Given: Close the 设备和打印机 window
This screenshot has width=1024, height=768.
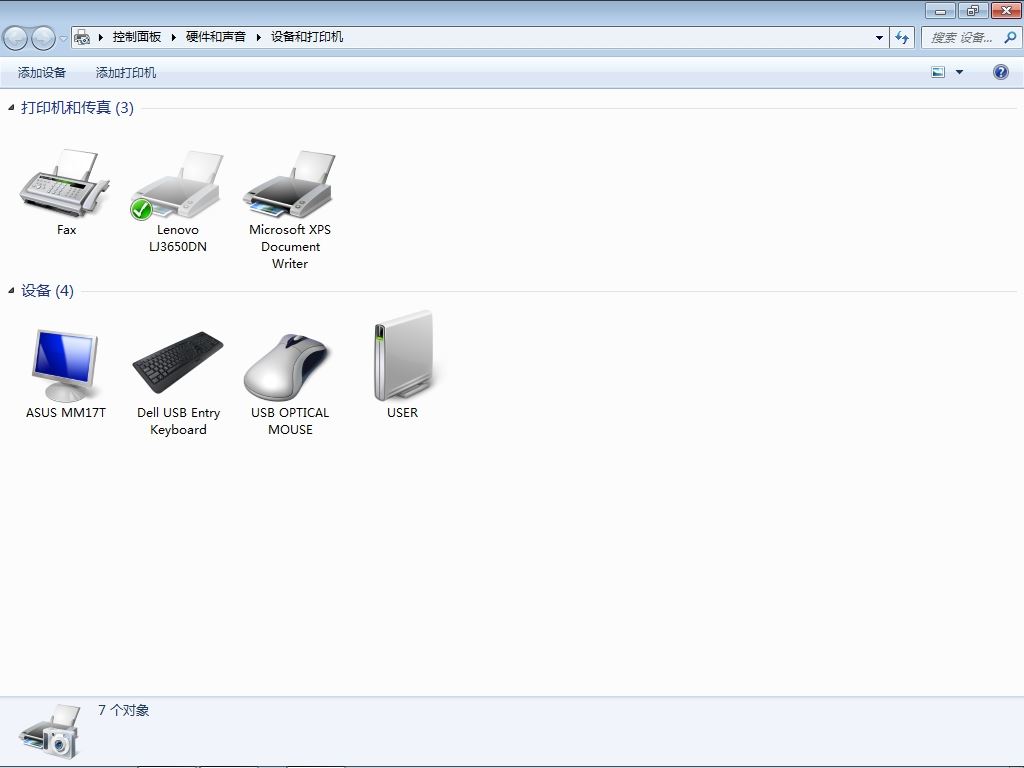Looking at the screenshot, I should (x=1006, y=10).
